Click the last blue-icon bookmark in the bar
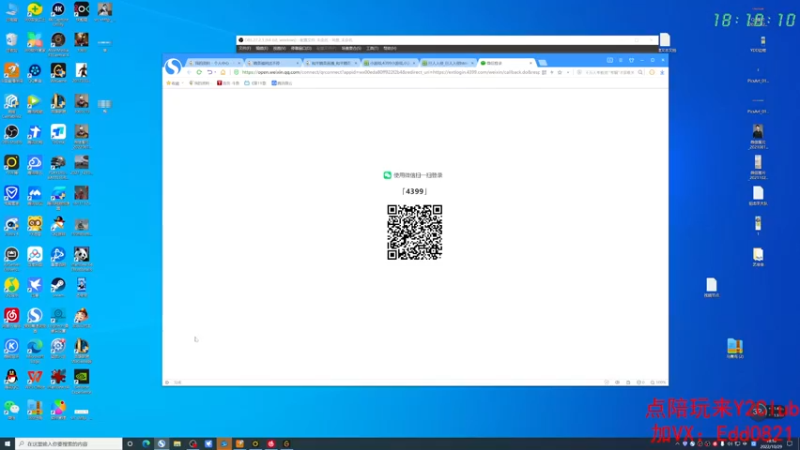 (282, 83)
